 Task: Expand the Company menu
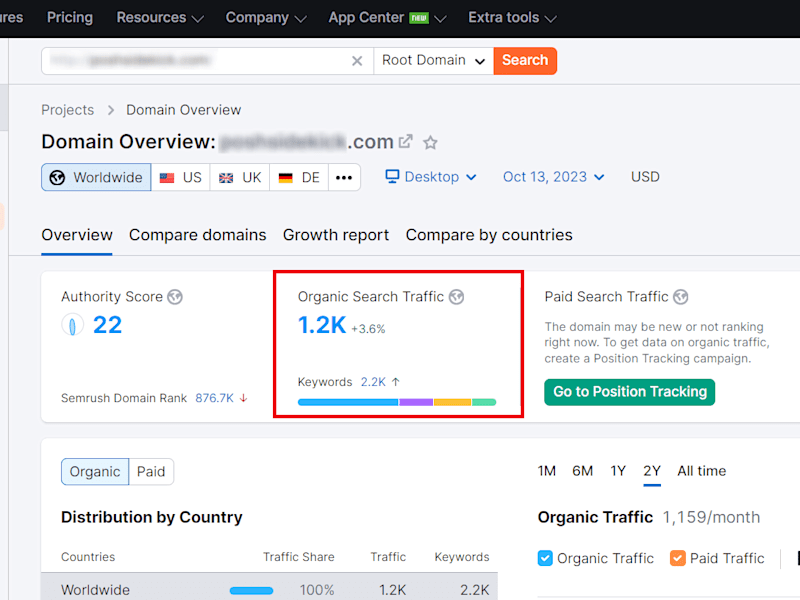coord(266,18)
